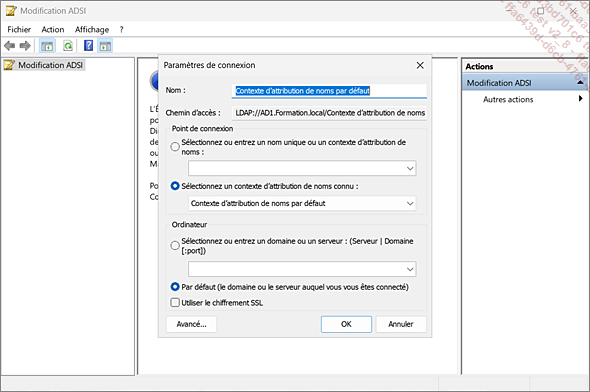Close the Paramètres de connexion dialog
The width and height of the screenshot is (590, 392).
(x=420, y=65)
